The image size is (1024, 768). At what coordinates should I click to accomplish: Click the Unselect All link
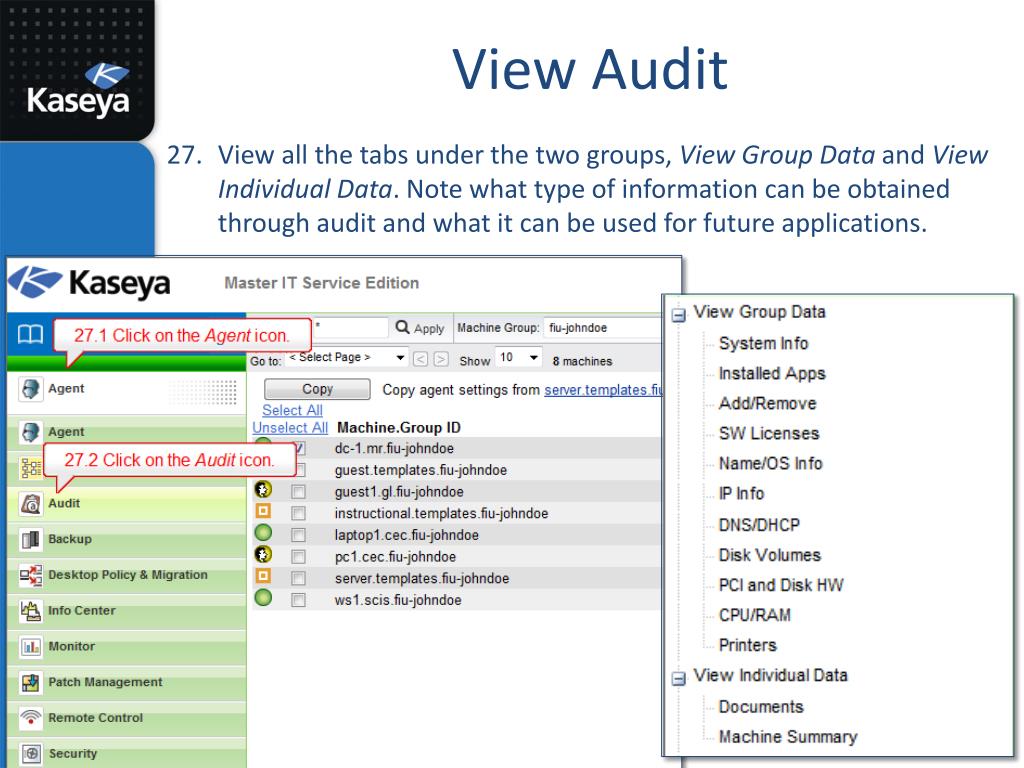(290, 428)
